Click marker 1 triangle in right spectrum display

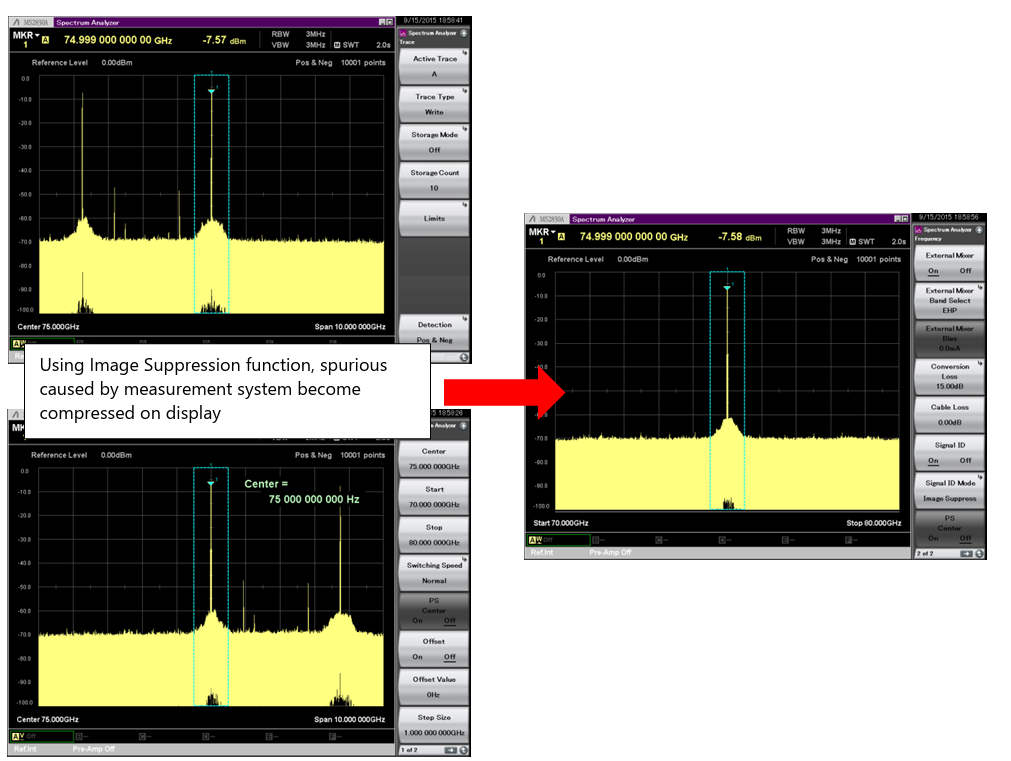tap(727, 288)
